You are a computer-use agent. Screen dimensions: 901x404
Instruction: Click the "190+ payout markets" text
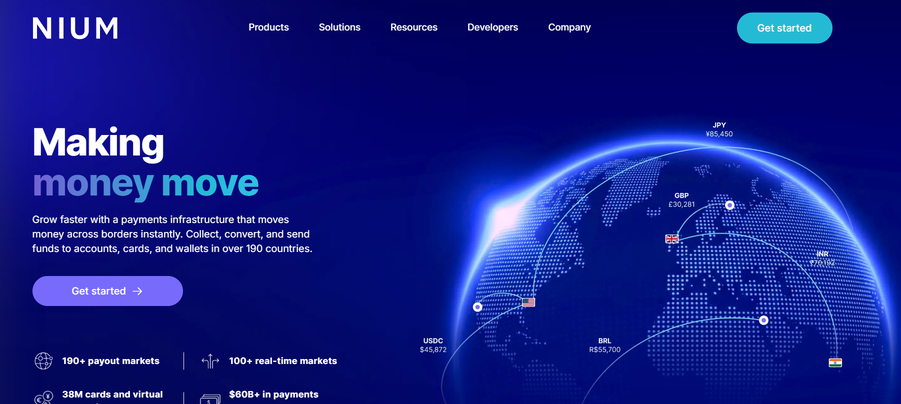pyautogui.click(x=111, y=361)
